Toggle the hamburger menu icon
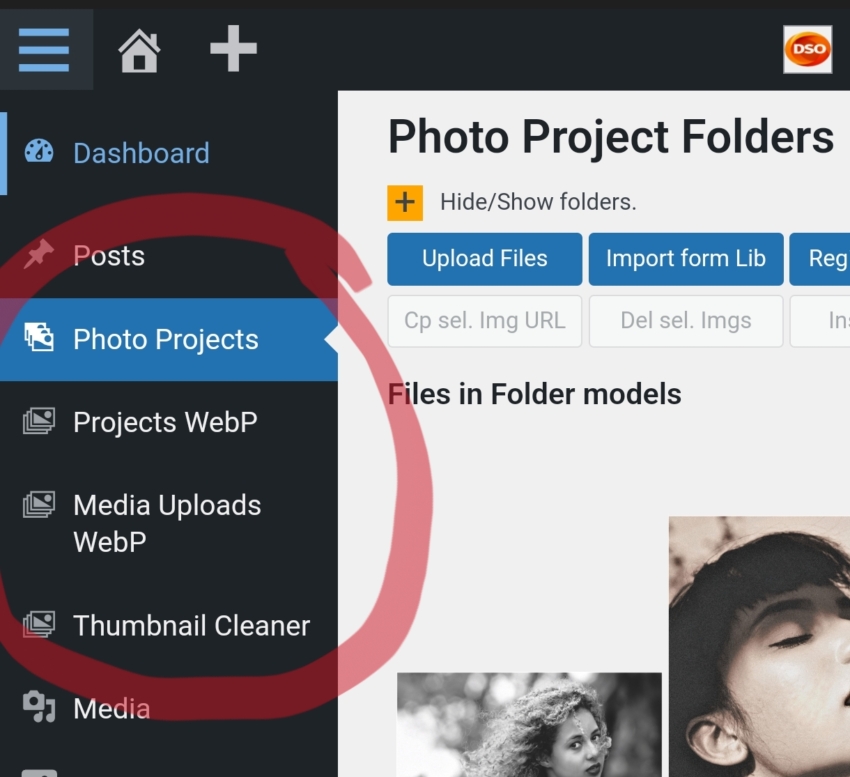Viewport: 850px width, 777px height. pos(44,50)
